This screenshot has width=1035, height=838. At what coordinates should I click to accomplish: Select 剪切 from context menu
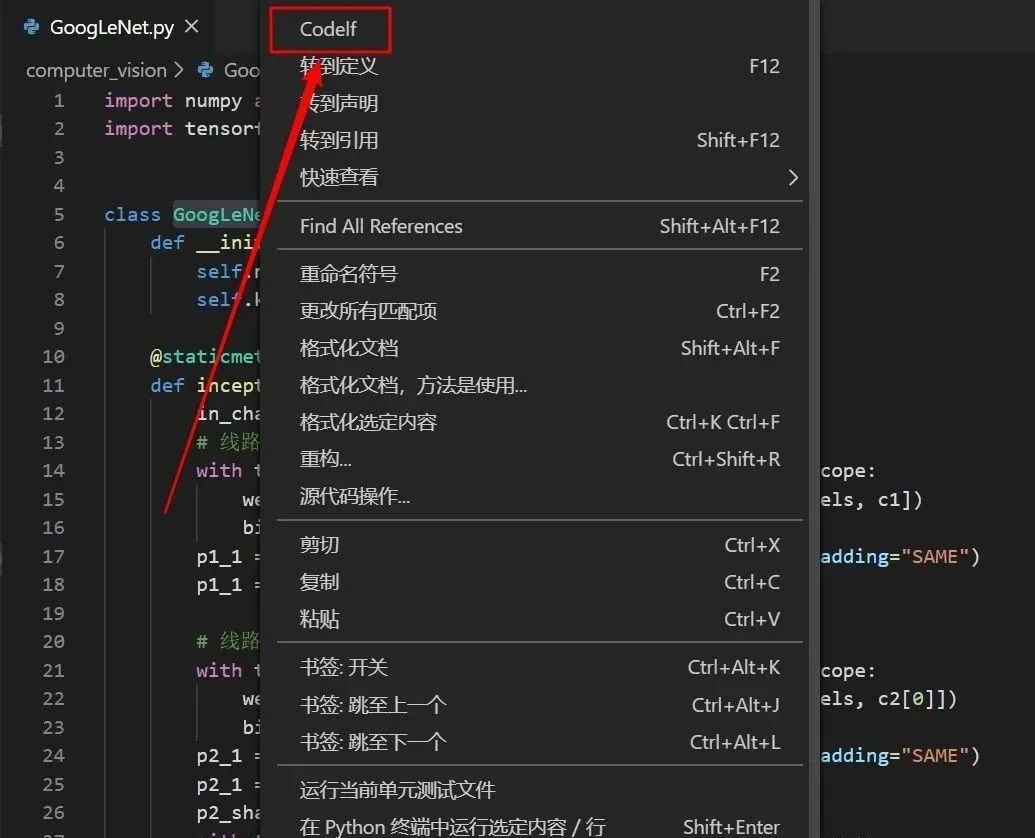(x=539, y=545)
